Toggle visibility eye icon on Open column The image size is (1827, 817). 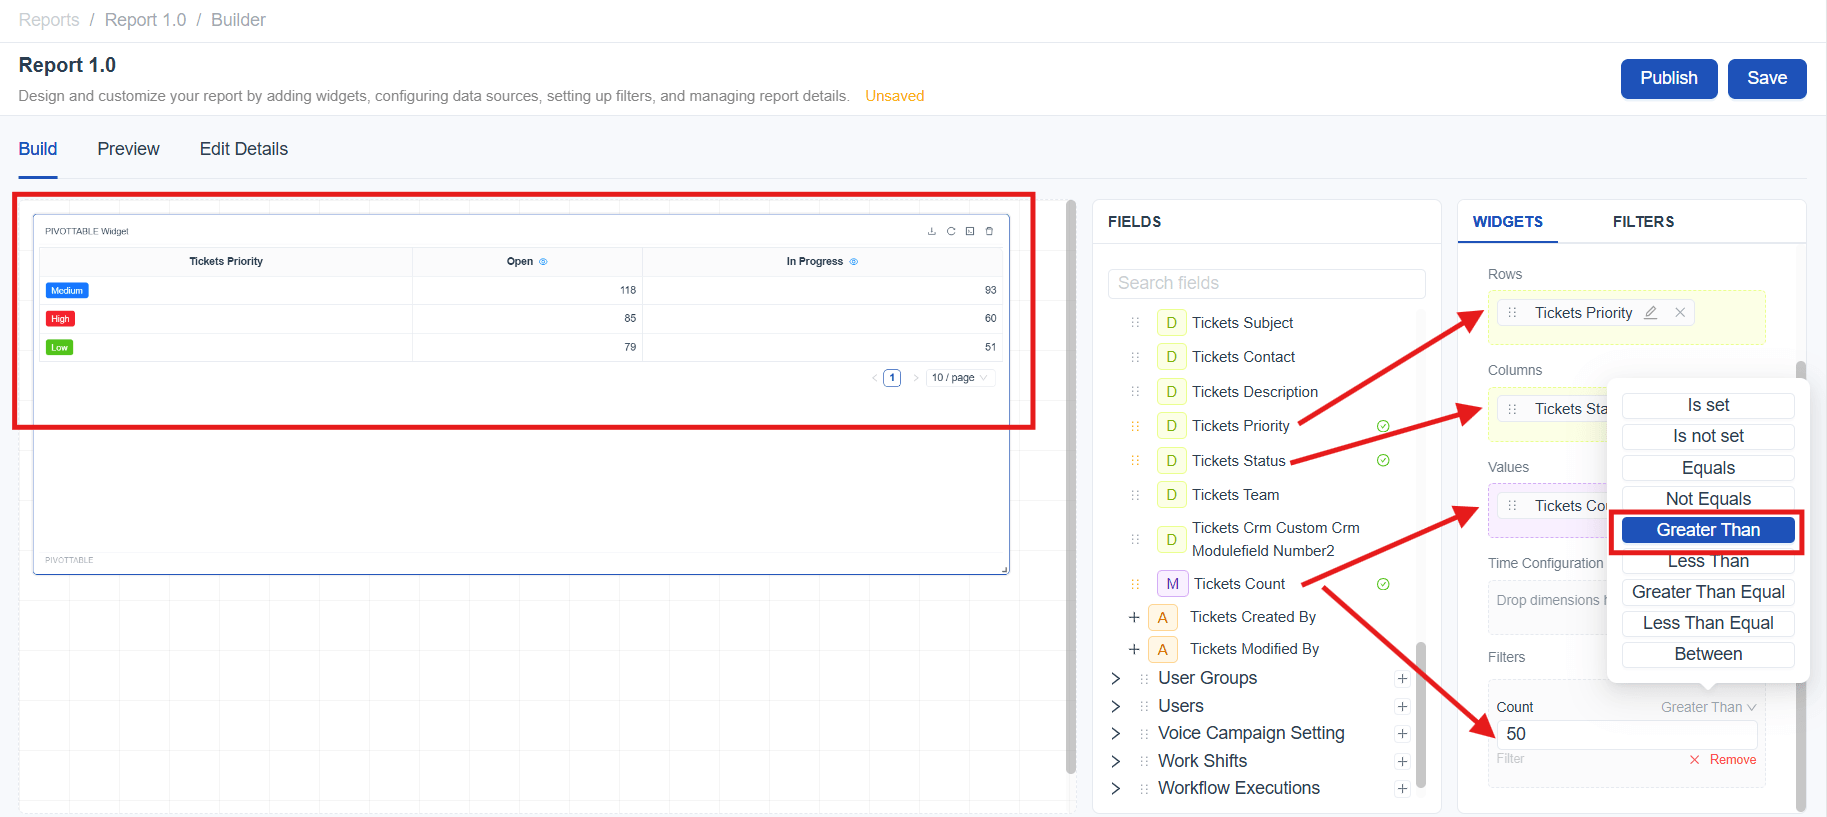[x=544, y=262]
